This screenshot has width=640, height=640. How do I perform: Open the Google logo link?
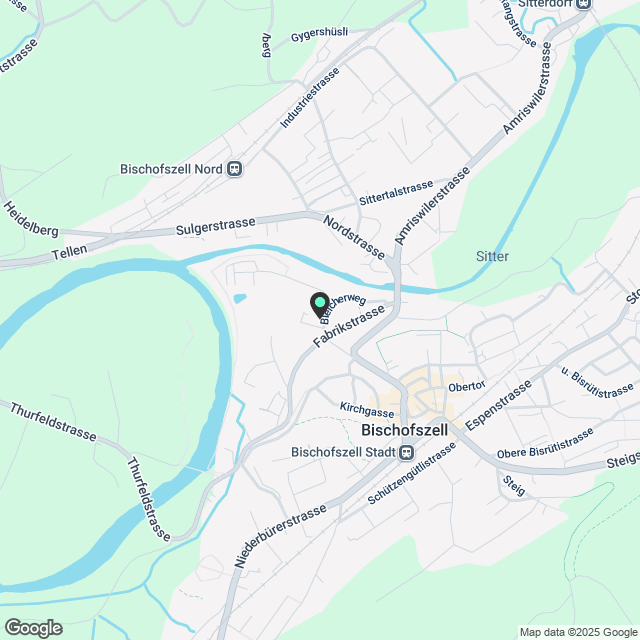click(x=33, y=628)
